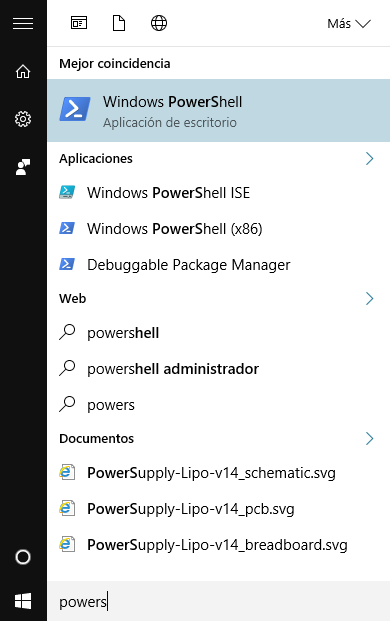Screen dimensions: 390x621
Task: Open the hamburger menu icon
Action: click(23, 24)
